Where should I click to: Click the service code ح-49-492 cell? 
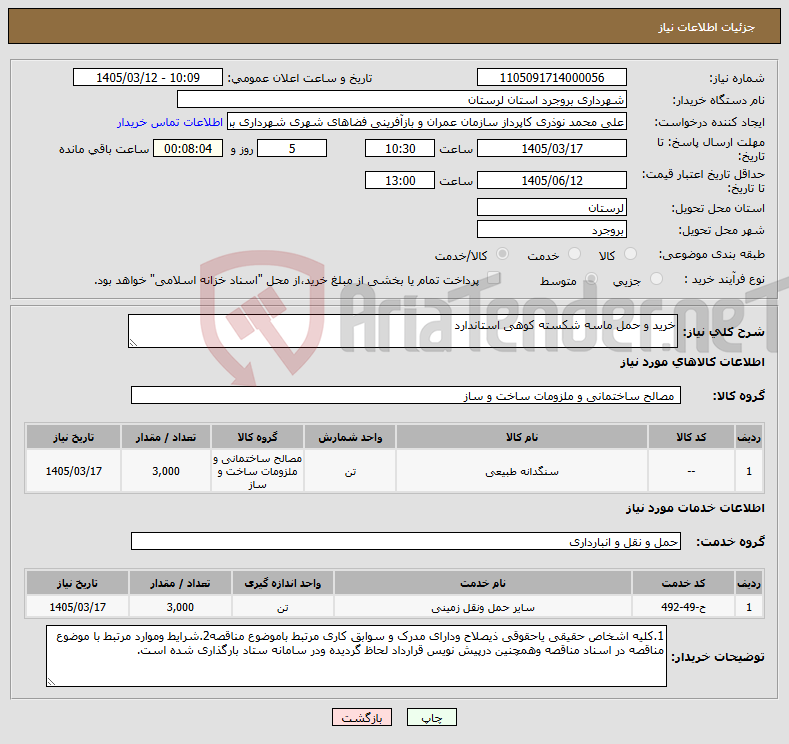pyautogui.click(x=683, y=607)
